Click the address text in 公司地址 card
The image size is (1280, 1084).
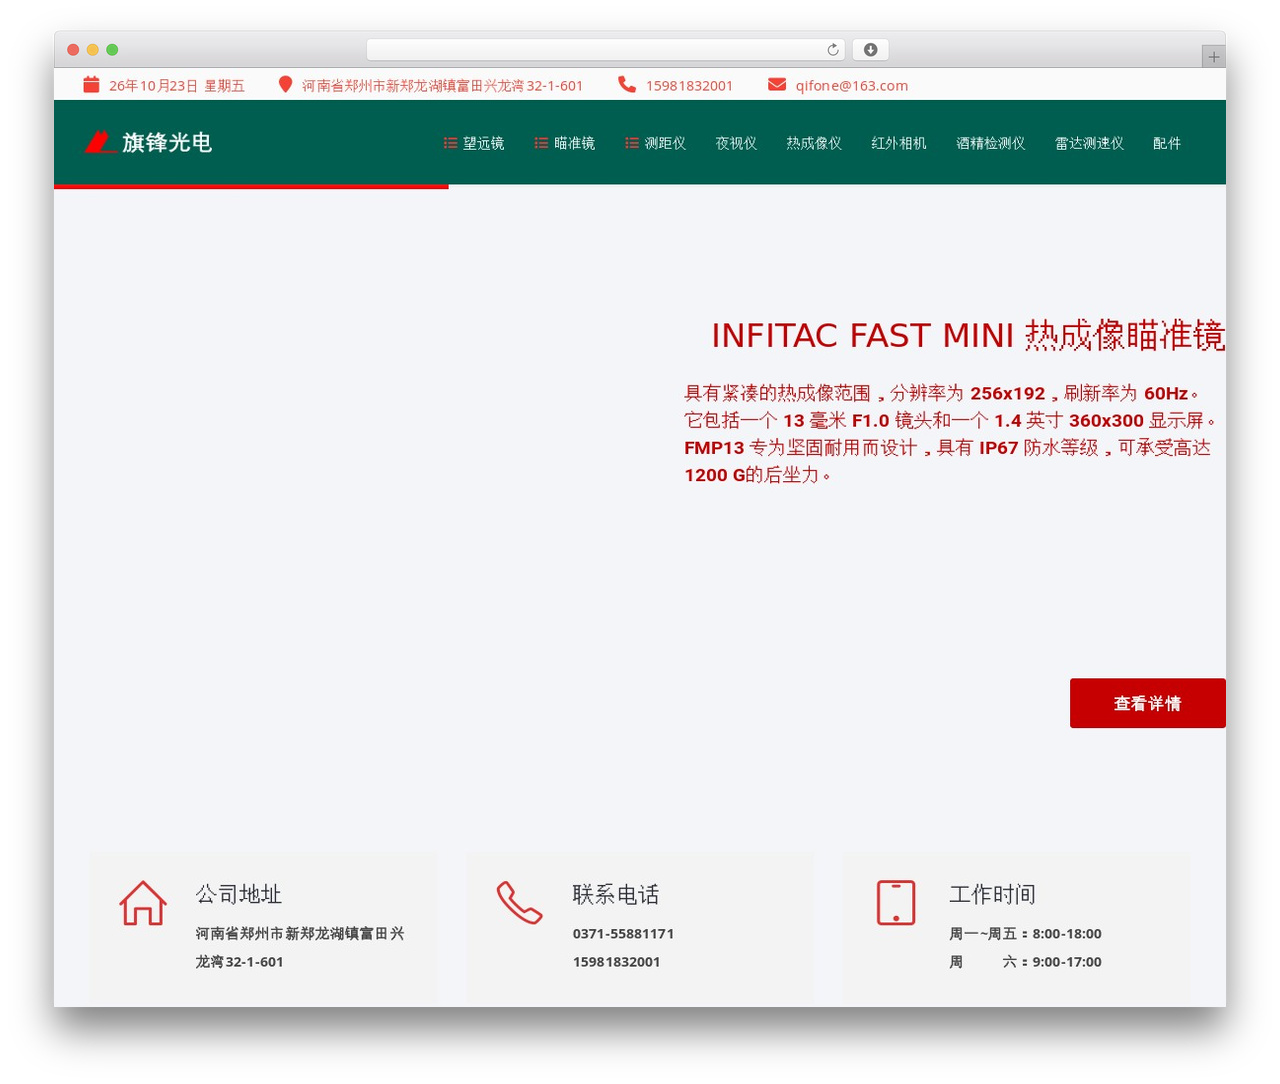tap(300, 947)
